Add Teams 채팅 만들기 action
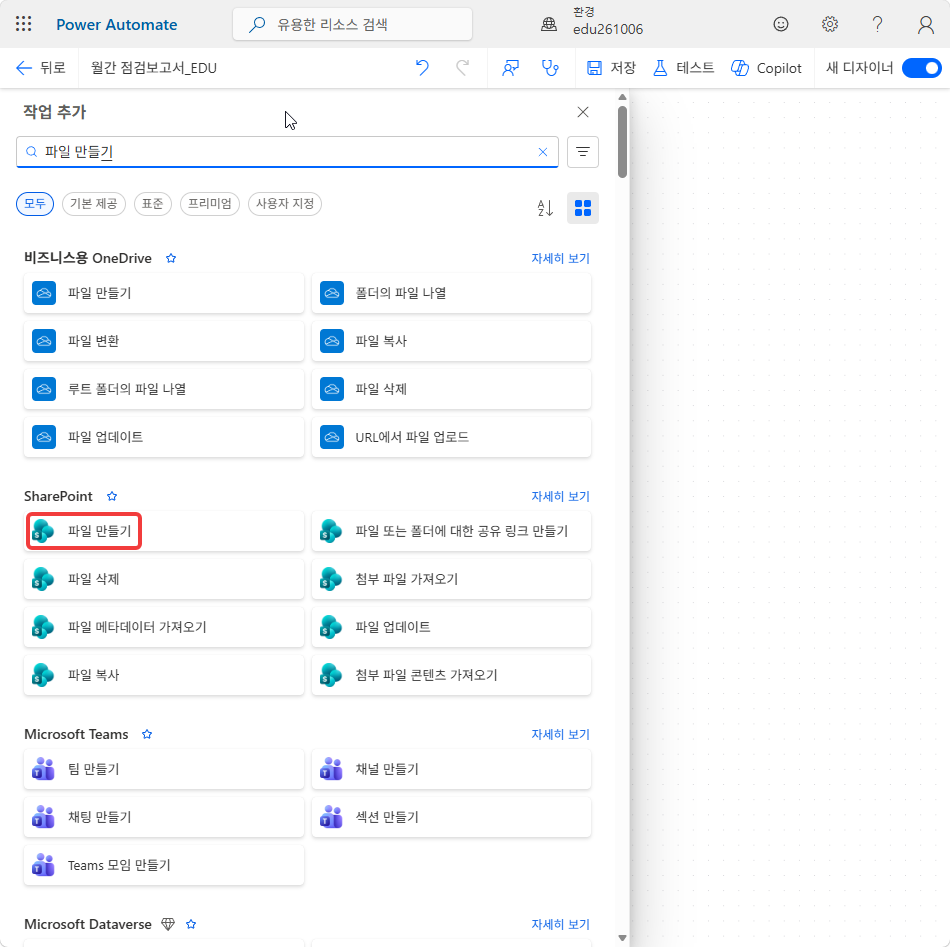Screen dimensions: 950x947 tap(164, 817)
